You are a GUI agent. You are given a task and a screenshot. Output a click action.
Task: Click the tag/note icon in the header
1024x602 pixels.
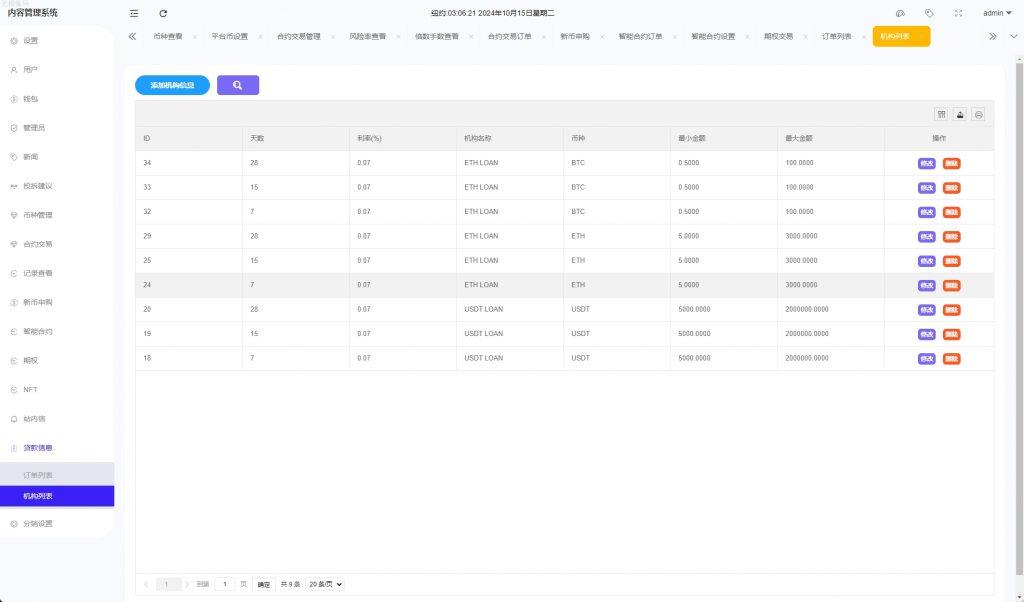929,13
